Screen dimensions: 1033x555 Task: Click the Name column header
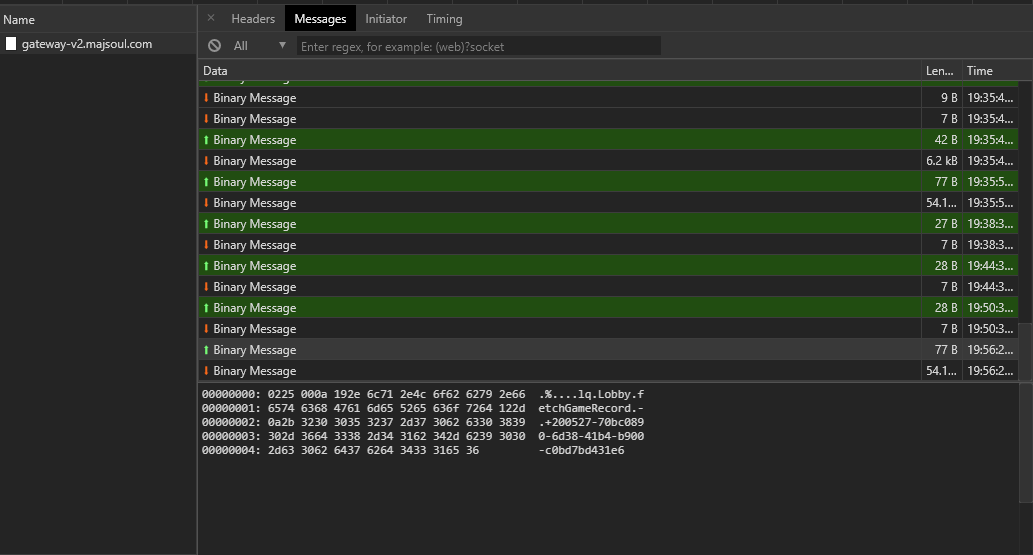coord(98,20)
